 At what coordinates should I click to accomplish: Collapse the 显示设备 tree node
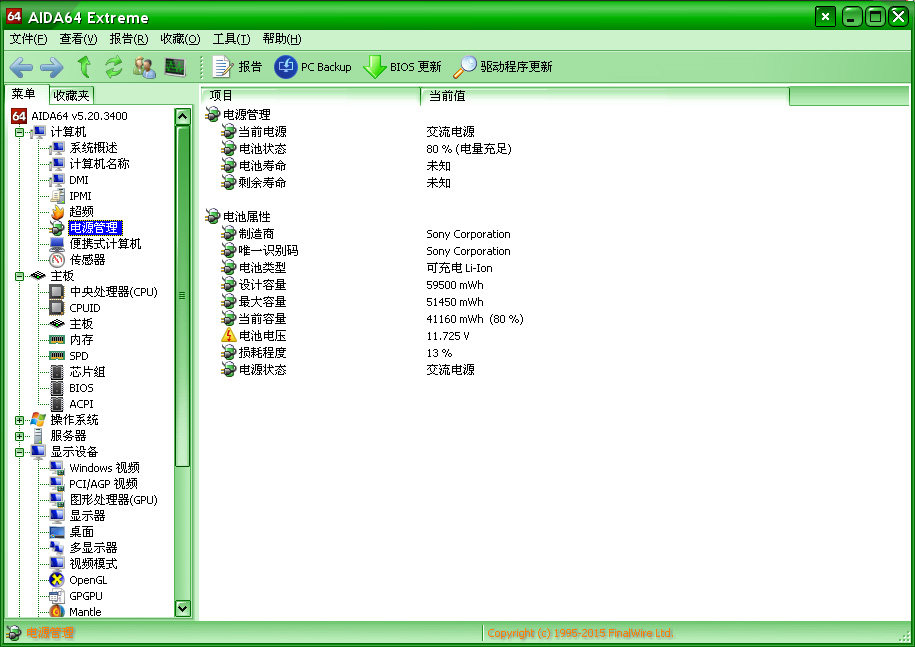19,452
